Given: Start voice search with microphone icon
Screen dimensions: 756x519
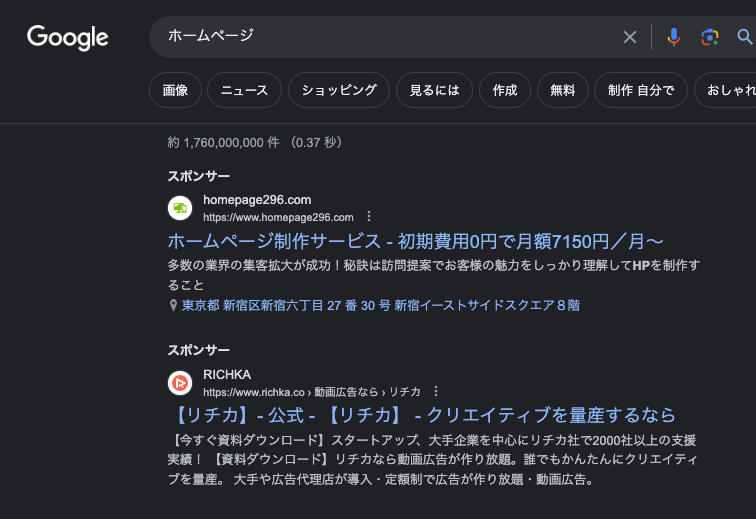Looking at the screenshot, I should 674,37.
